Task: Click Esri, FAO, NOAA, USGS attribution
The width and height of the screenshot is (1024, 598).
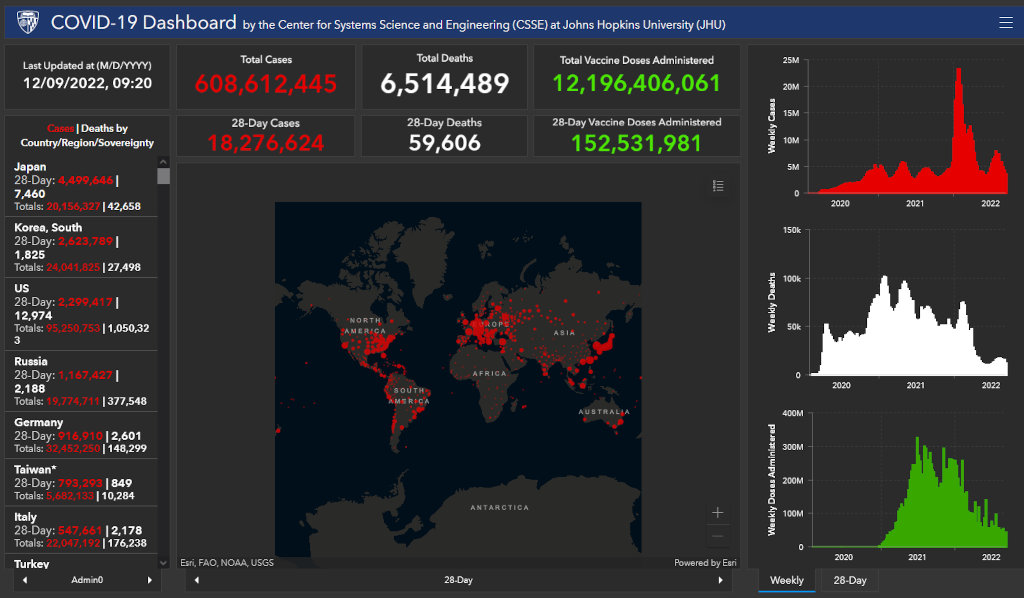Action: click(227, 562)
